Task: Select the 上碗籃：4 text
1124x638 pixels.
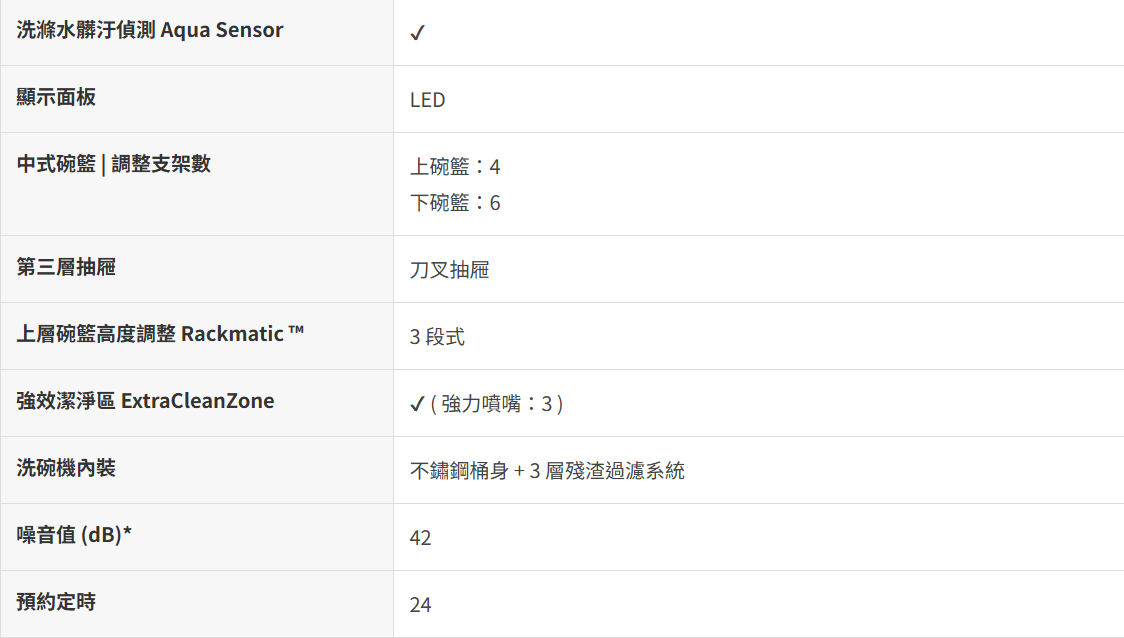Action: point(455,166)
